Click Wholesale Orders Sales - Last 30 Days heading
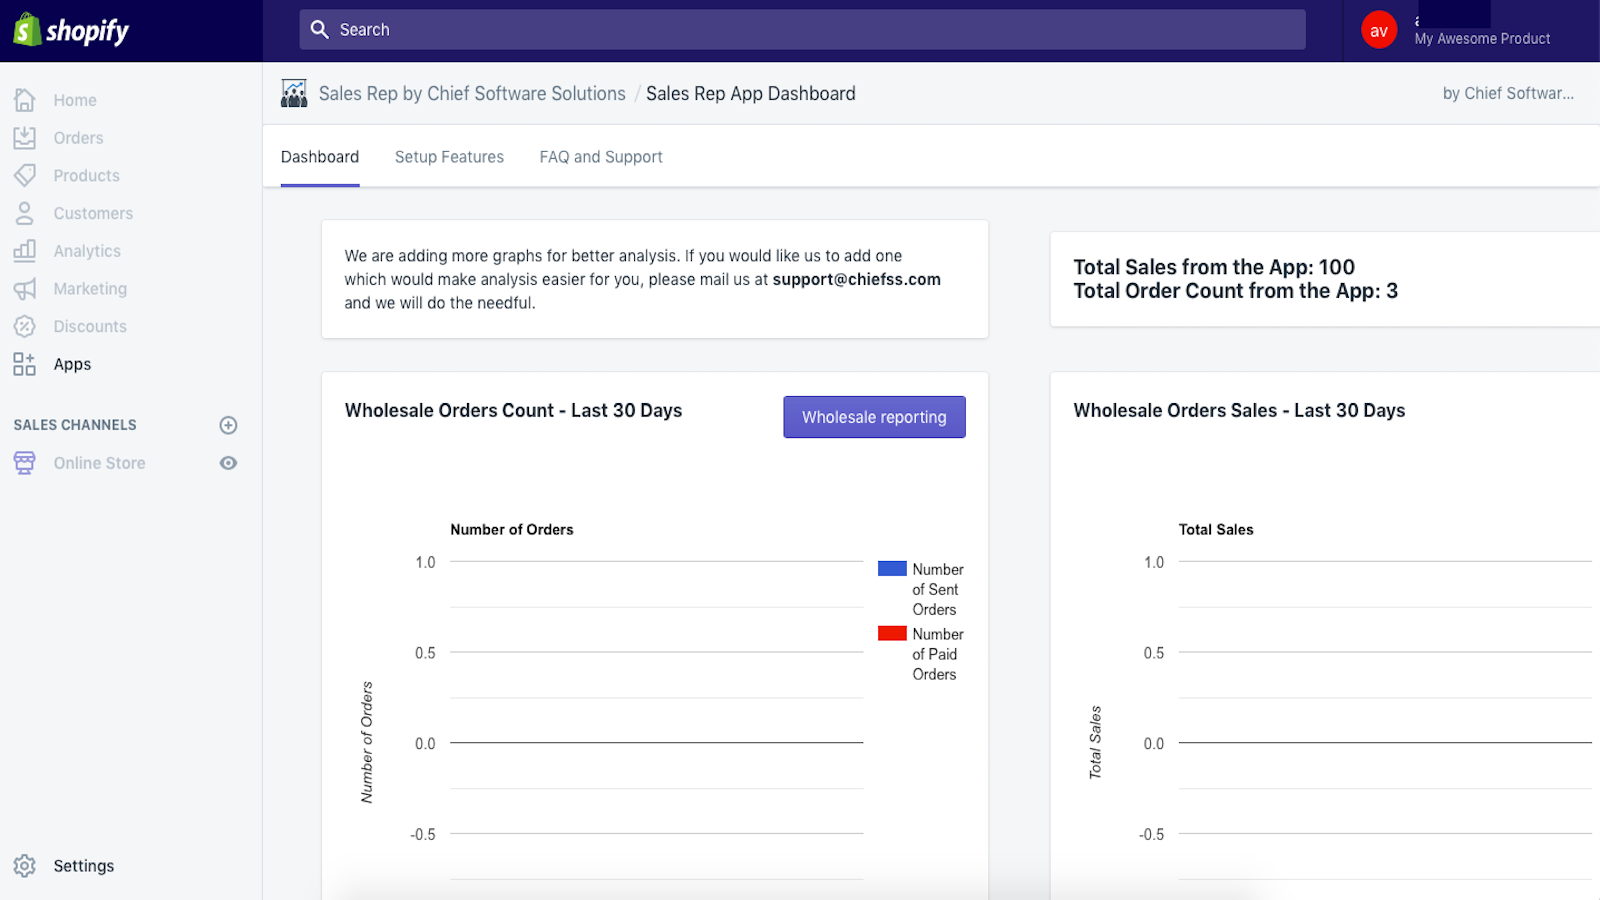Viewport: 1600px width, 900px height. click(x=1239, y=411)
